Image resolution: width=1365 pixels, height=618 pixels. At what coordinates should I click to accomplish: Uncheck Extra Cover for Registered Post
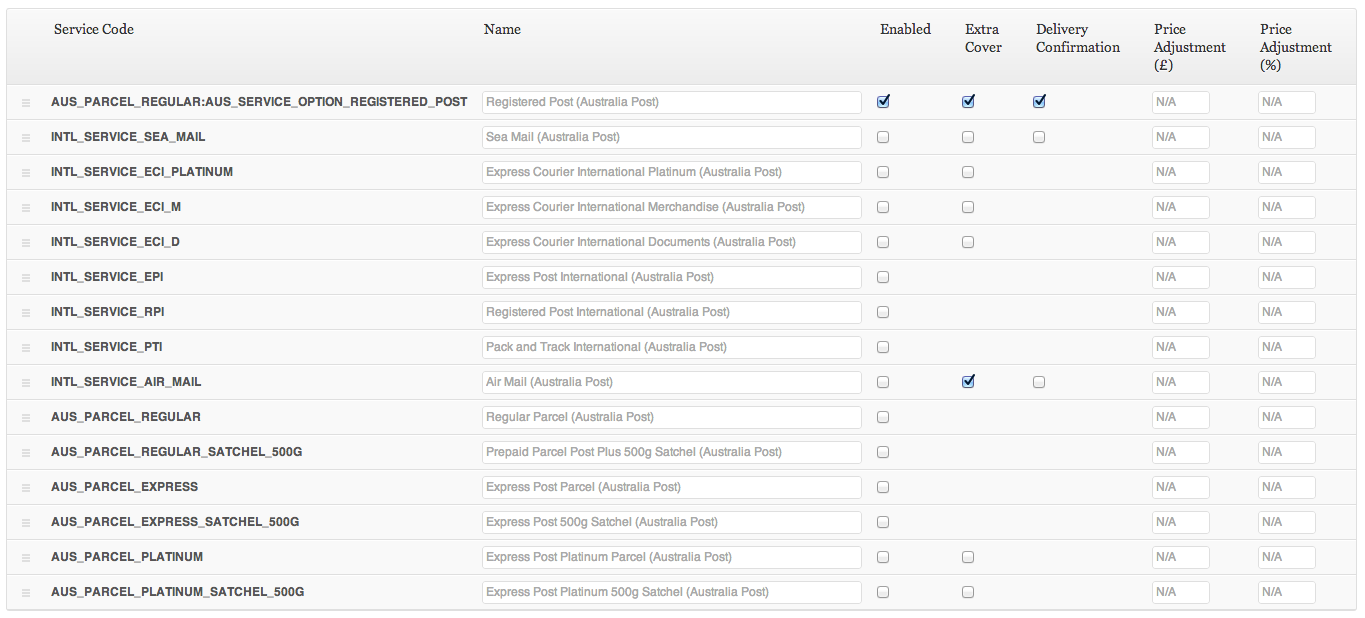[968, 101]
